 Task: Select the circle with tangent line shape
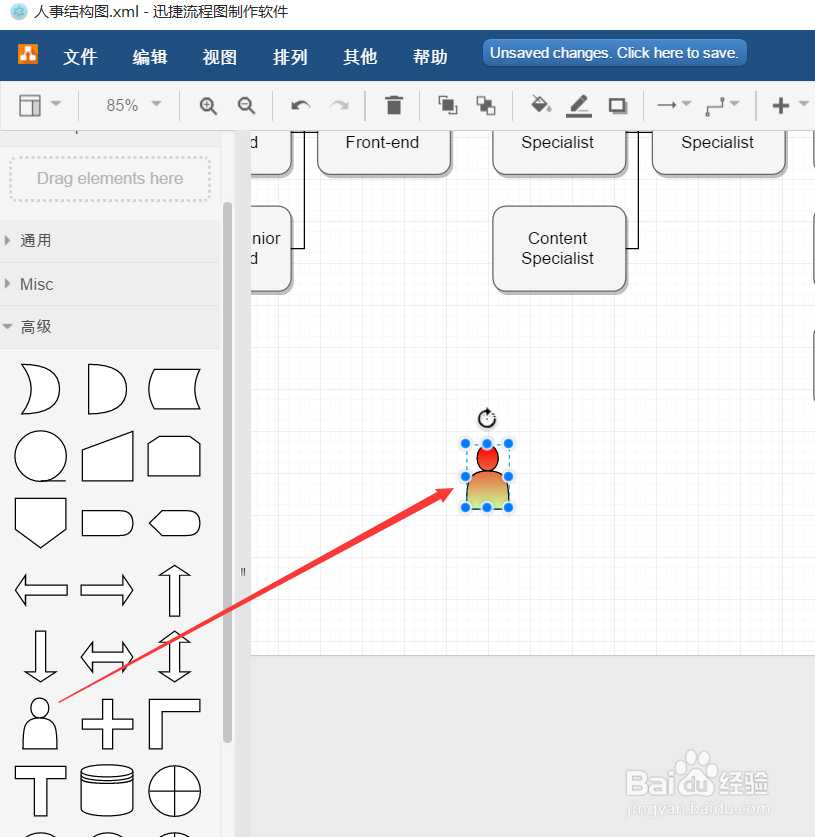coord(41,456)
